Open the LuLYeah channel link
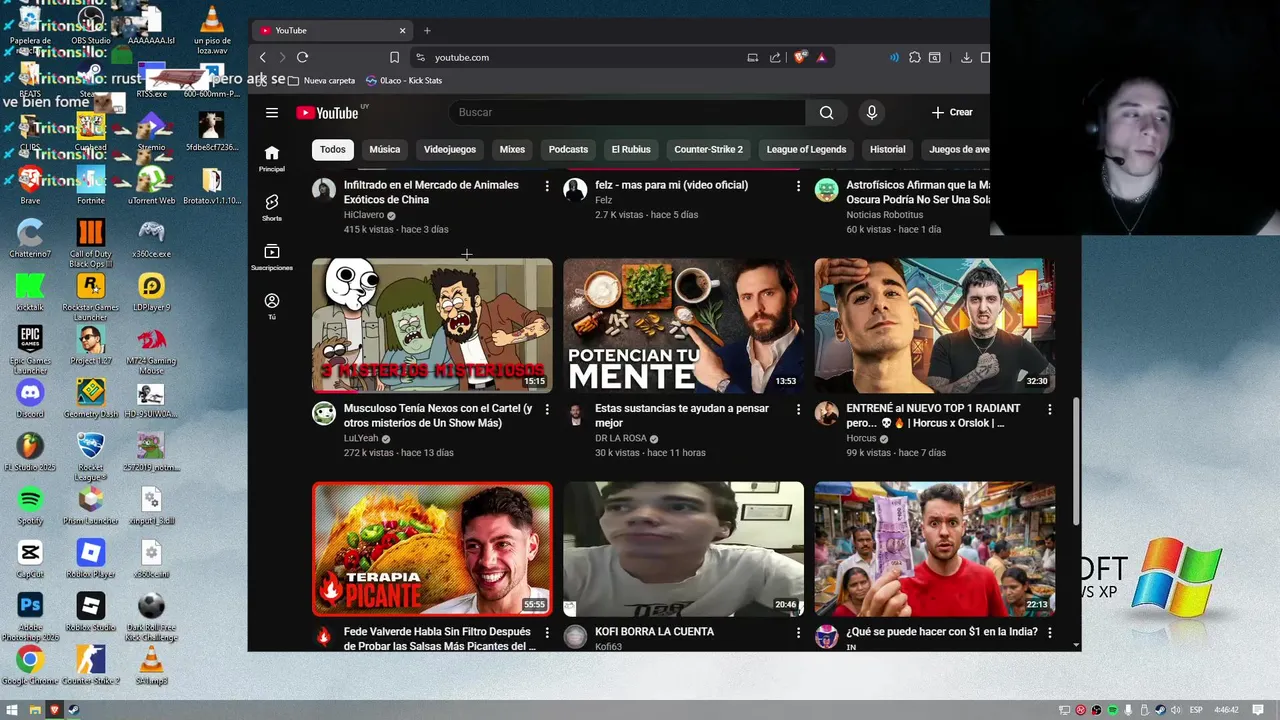 click(x=361, y=438)
